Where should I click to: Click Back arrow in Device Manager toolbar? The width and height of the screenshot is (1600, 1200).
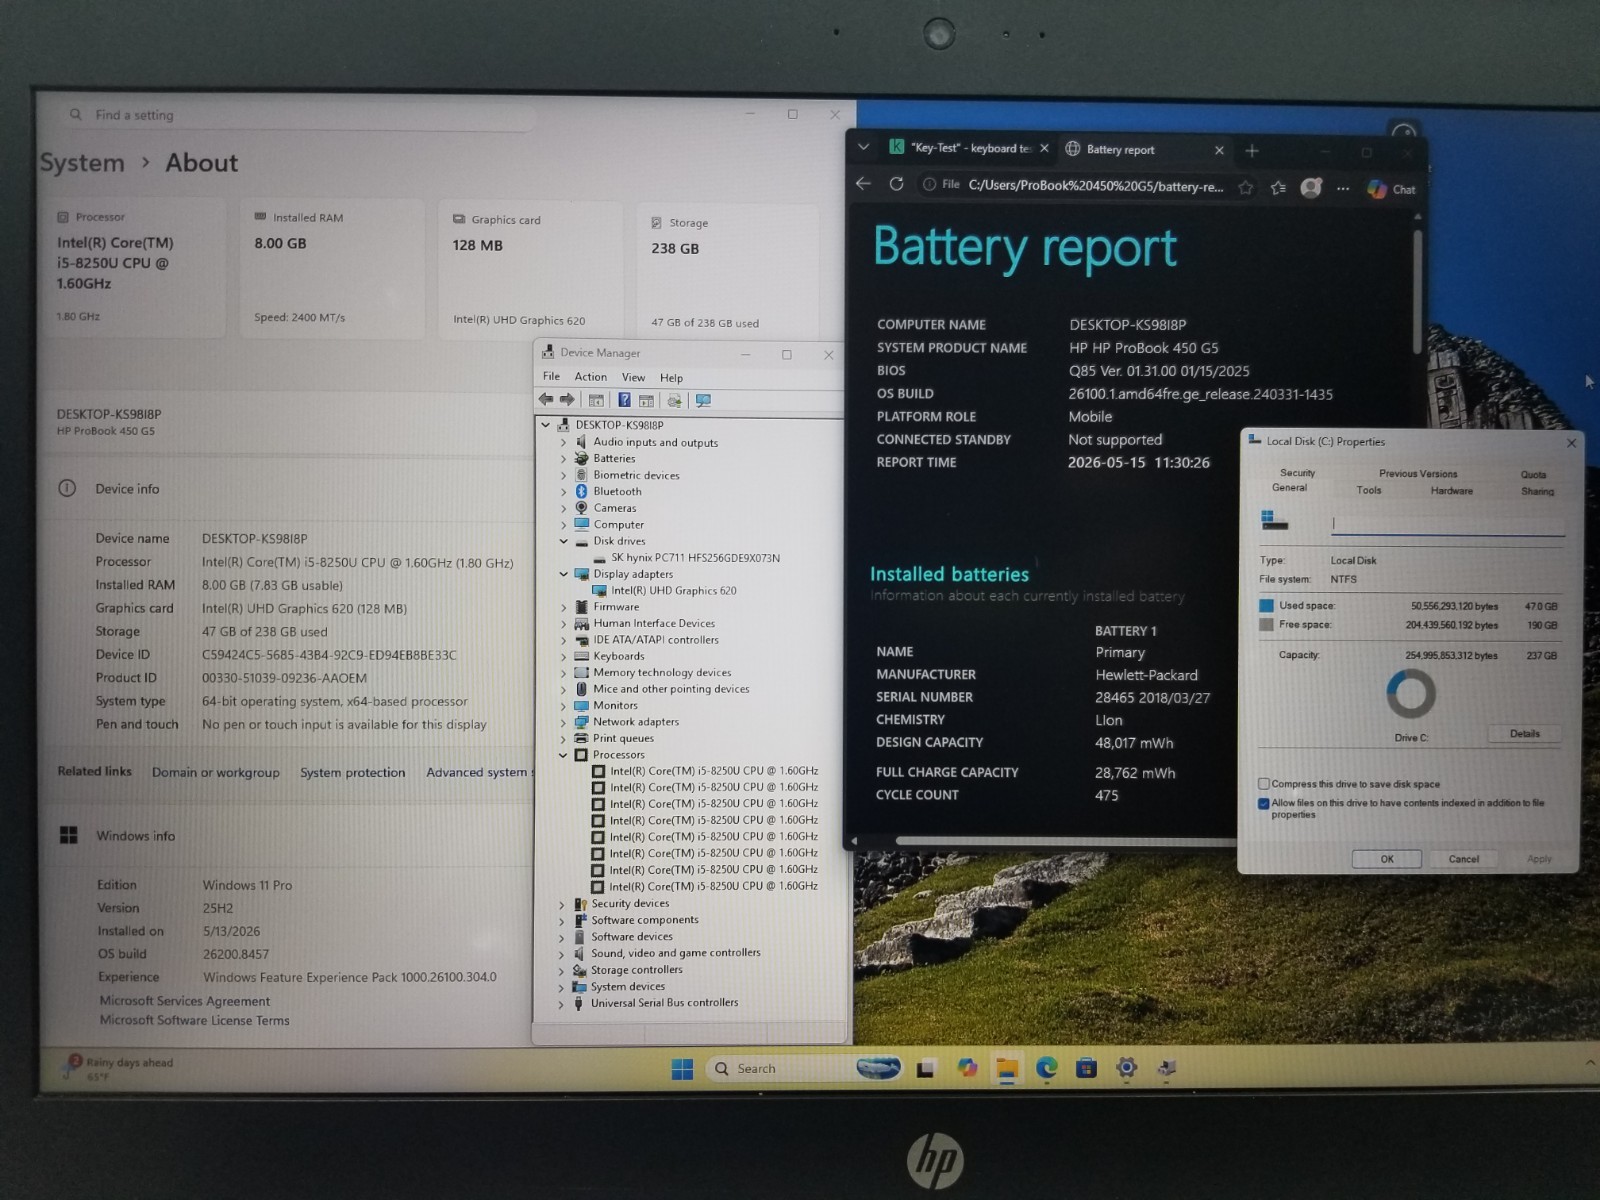point(546,400)
